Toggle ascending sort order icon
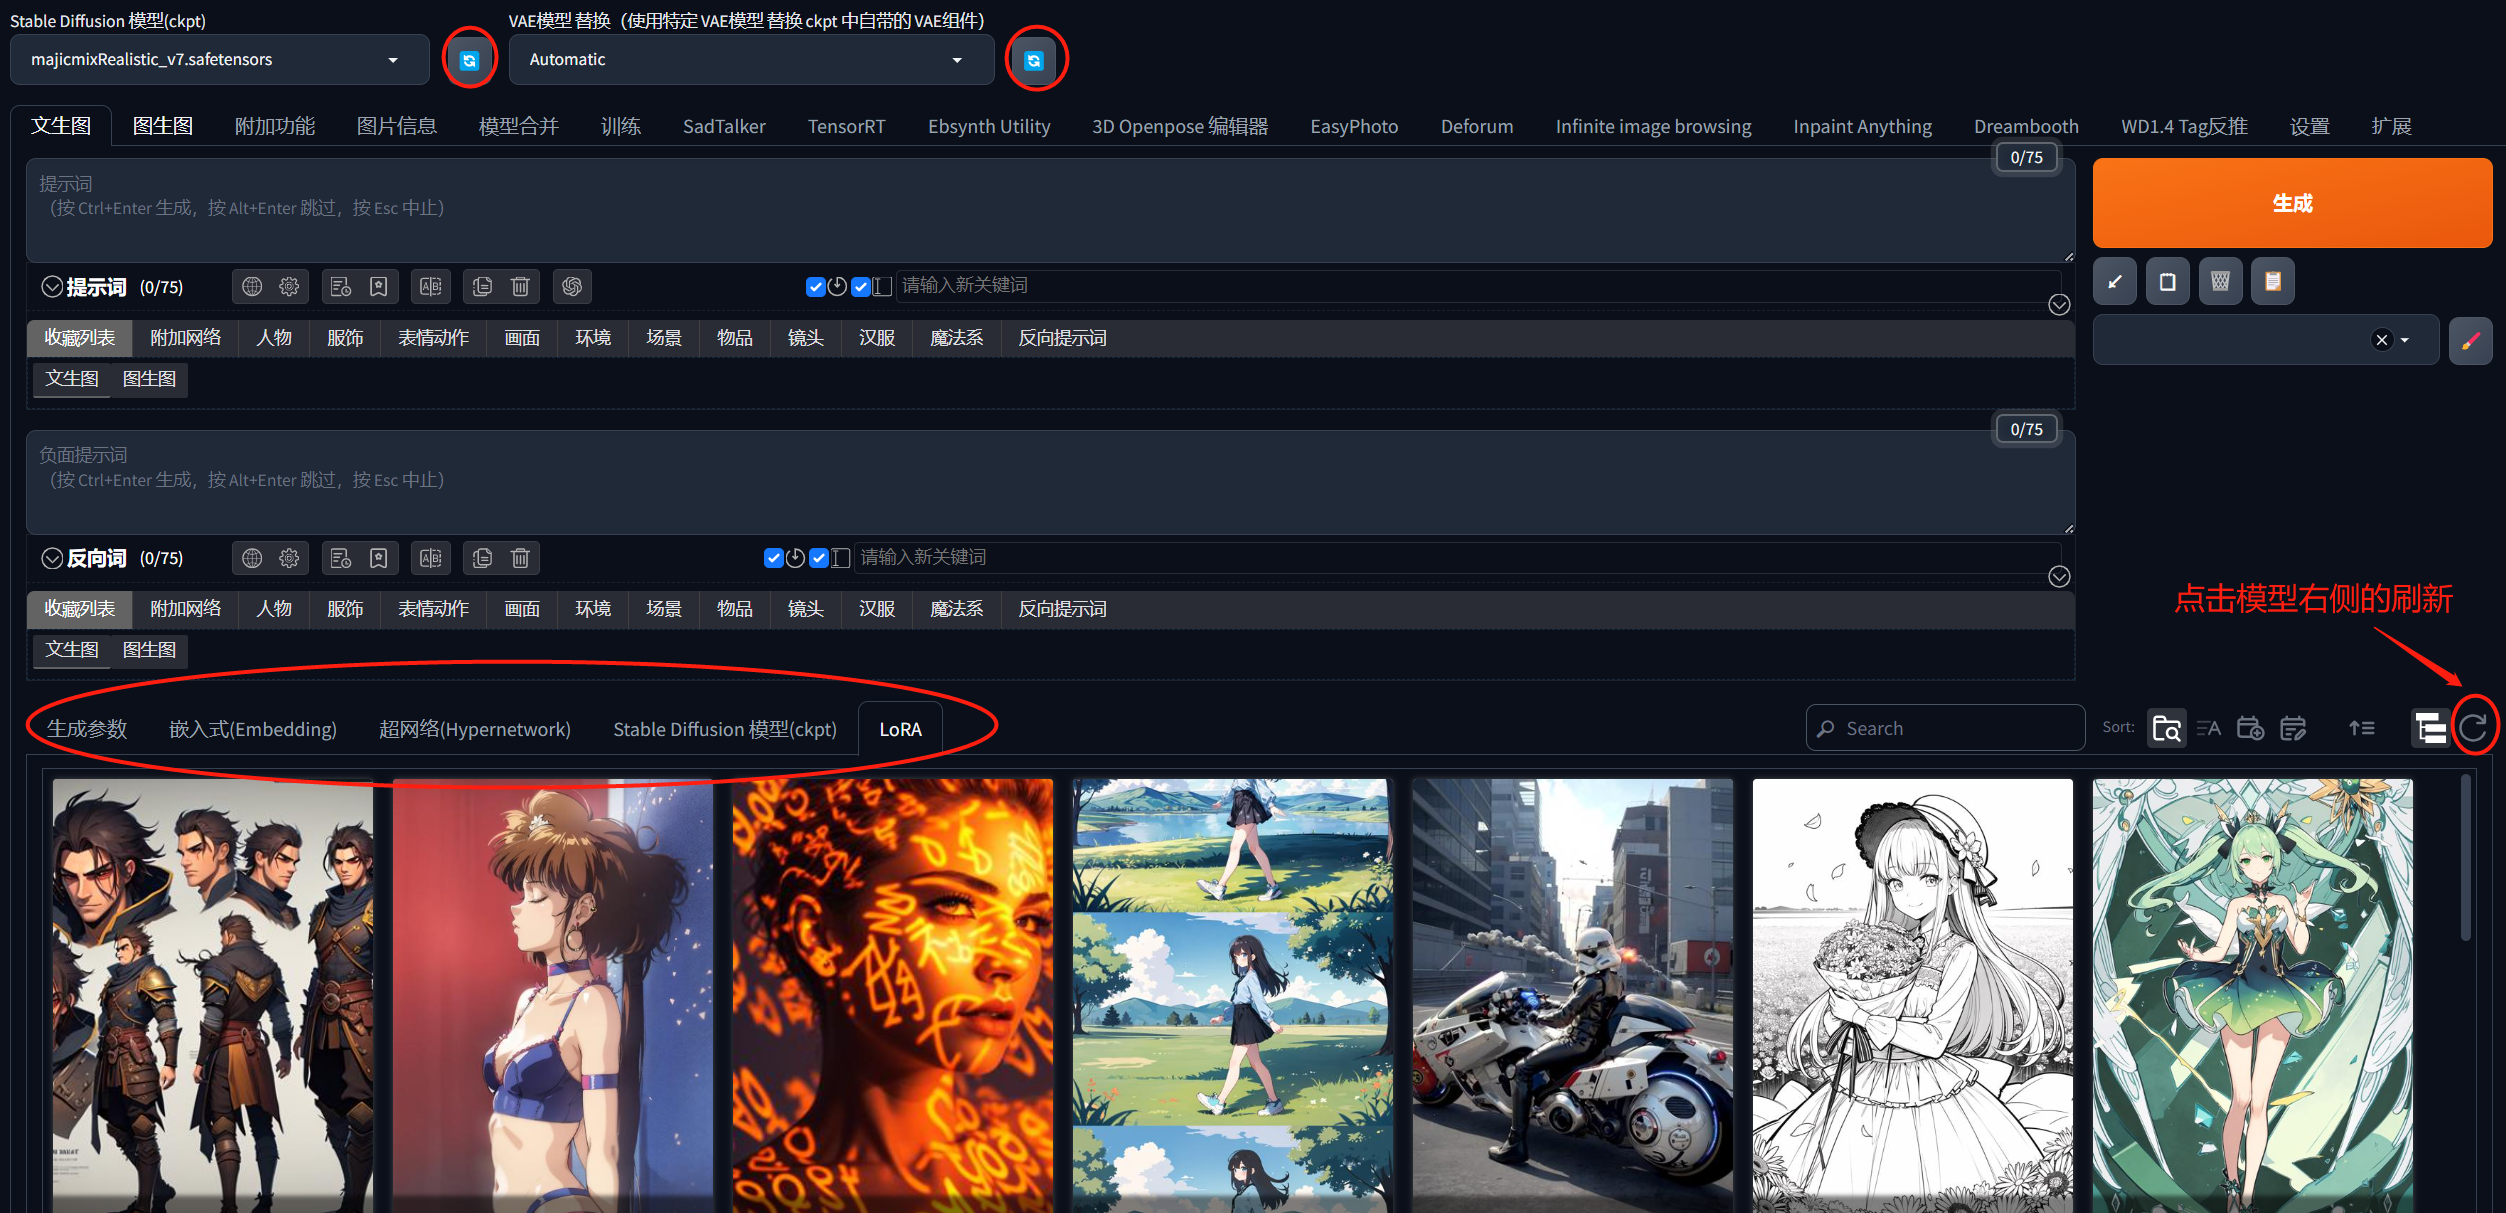 coord(2362,729)
